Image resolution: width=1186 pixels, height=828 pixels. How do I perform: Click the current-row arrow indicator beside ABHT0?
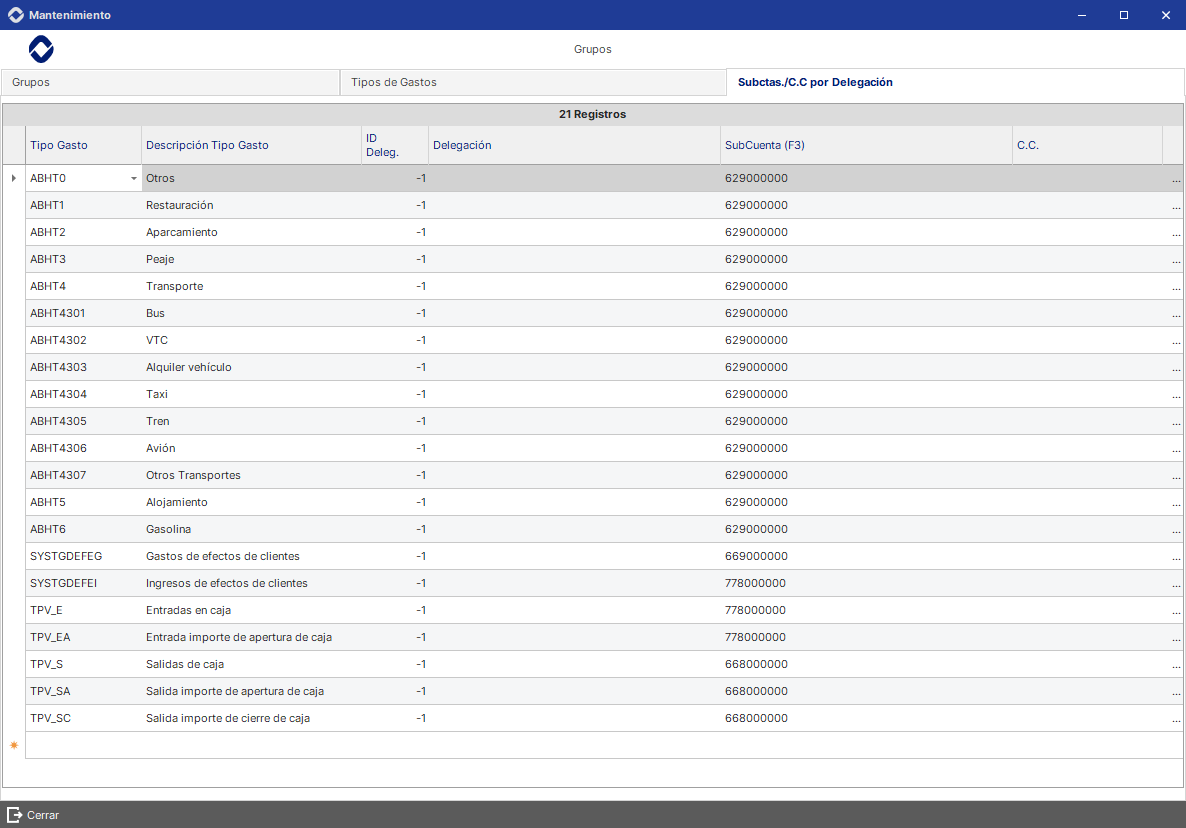[x=14, y=178]
